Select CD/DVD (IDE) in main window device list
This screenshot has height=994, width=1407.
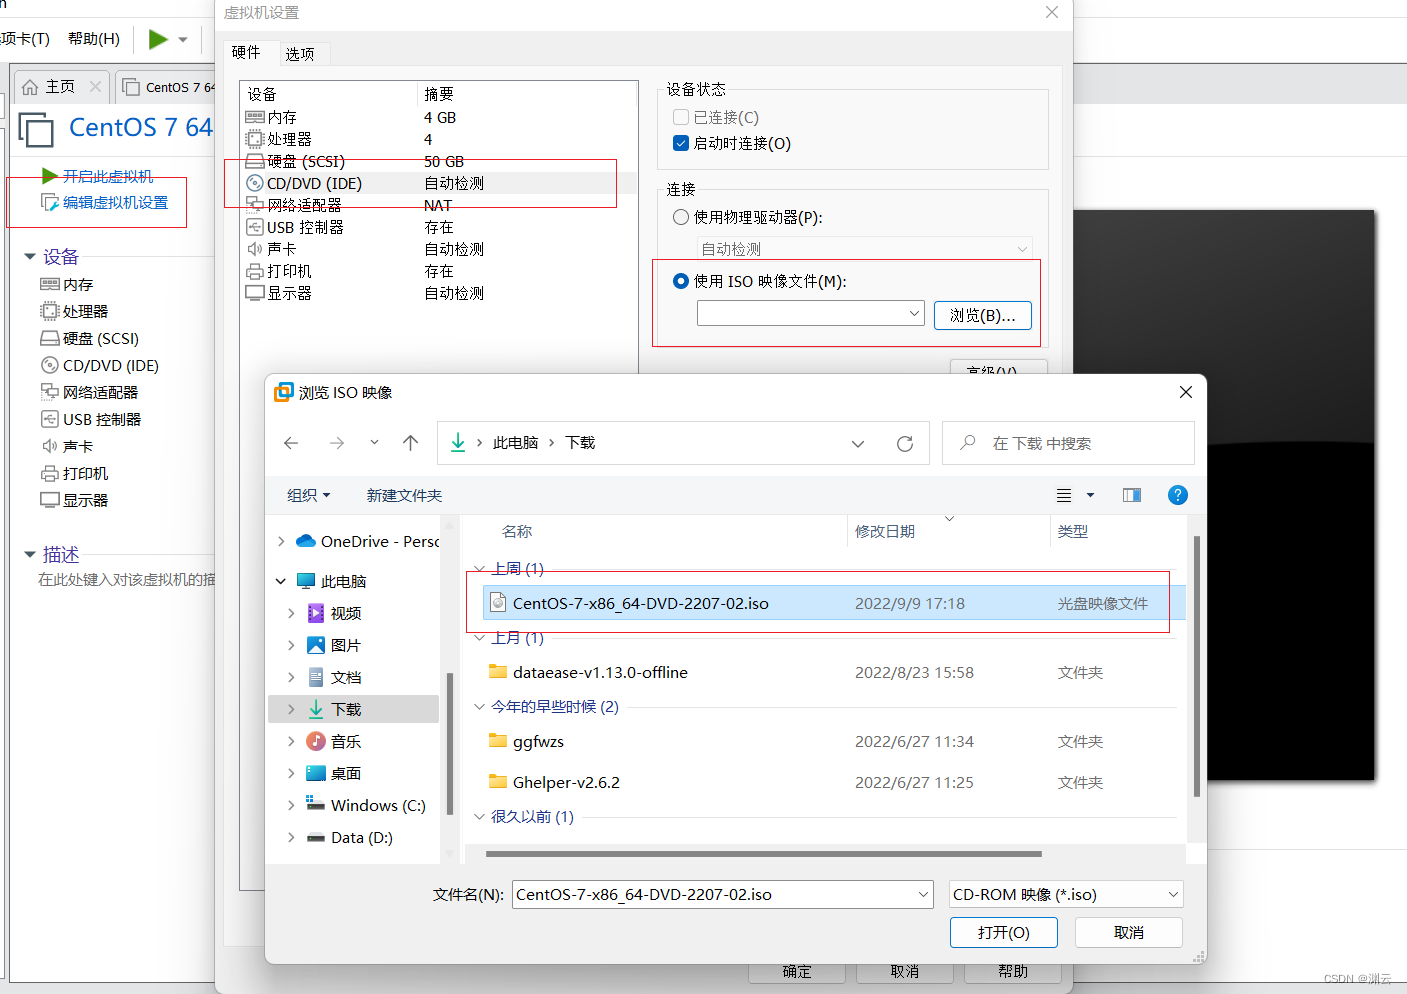99,365
